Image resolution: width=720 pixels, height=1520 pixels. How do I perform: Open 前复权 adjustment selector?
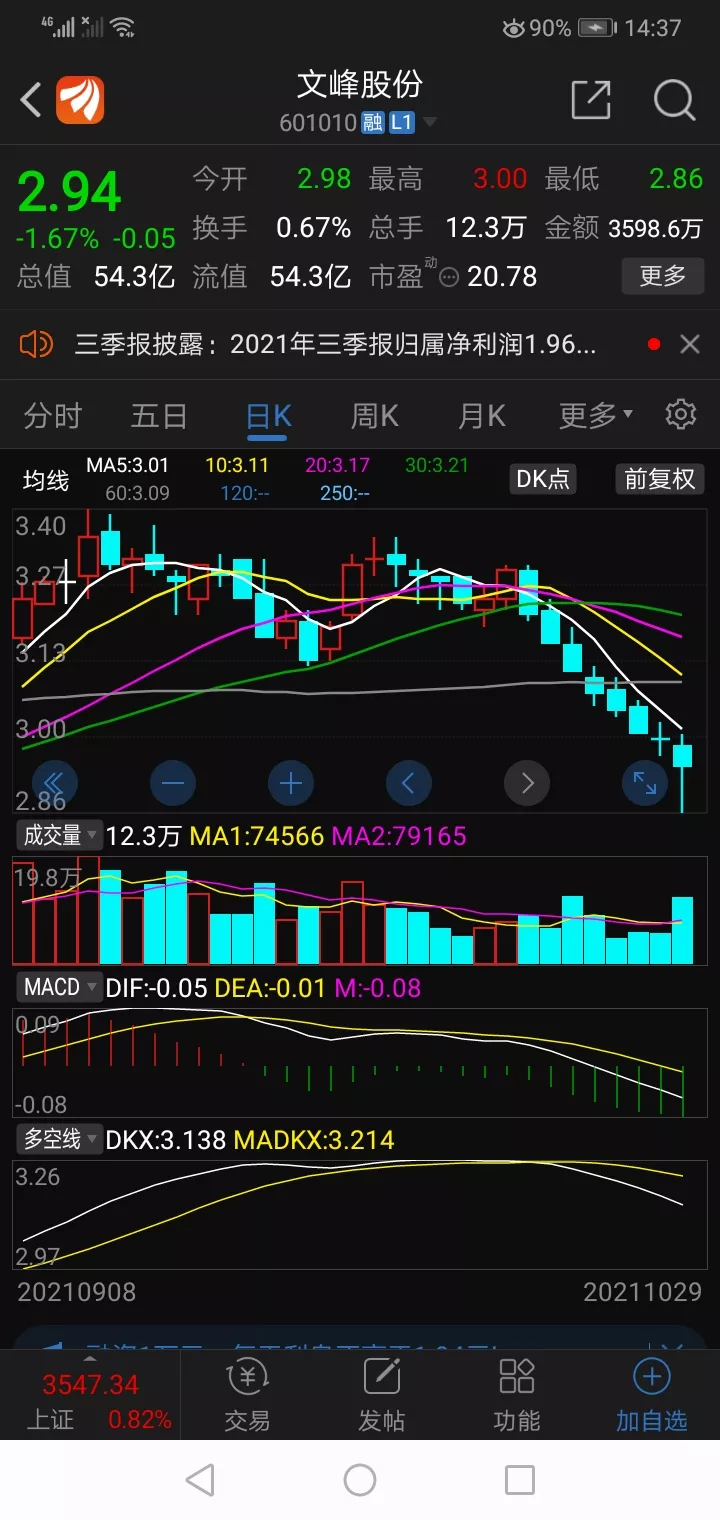coord(659,479)
